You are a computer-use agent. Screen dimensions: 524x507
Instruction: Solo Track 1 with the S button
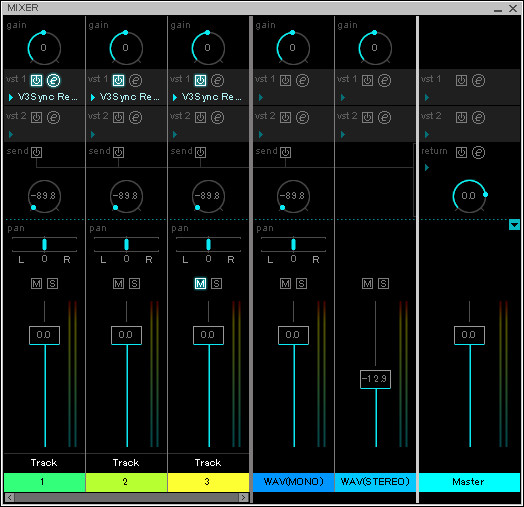[52, 283]
